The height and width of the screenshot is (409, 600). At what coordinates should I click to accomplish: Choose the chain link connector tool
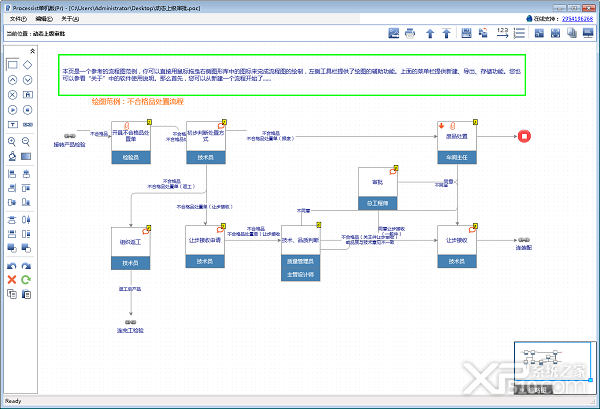pos(28,124)
